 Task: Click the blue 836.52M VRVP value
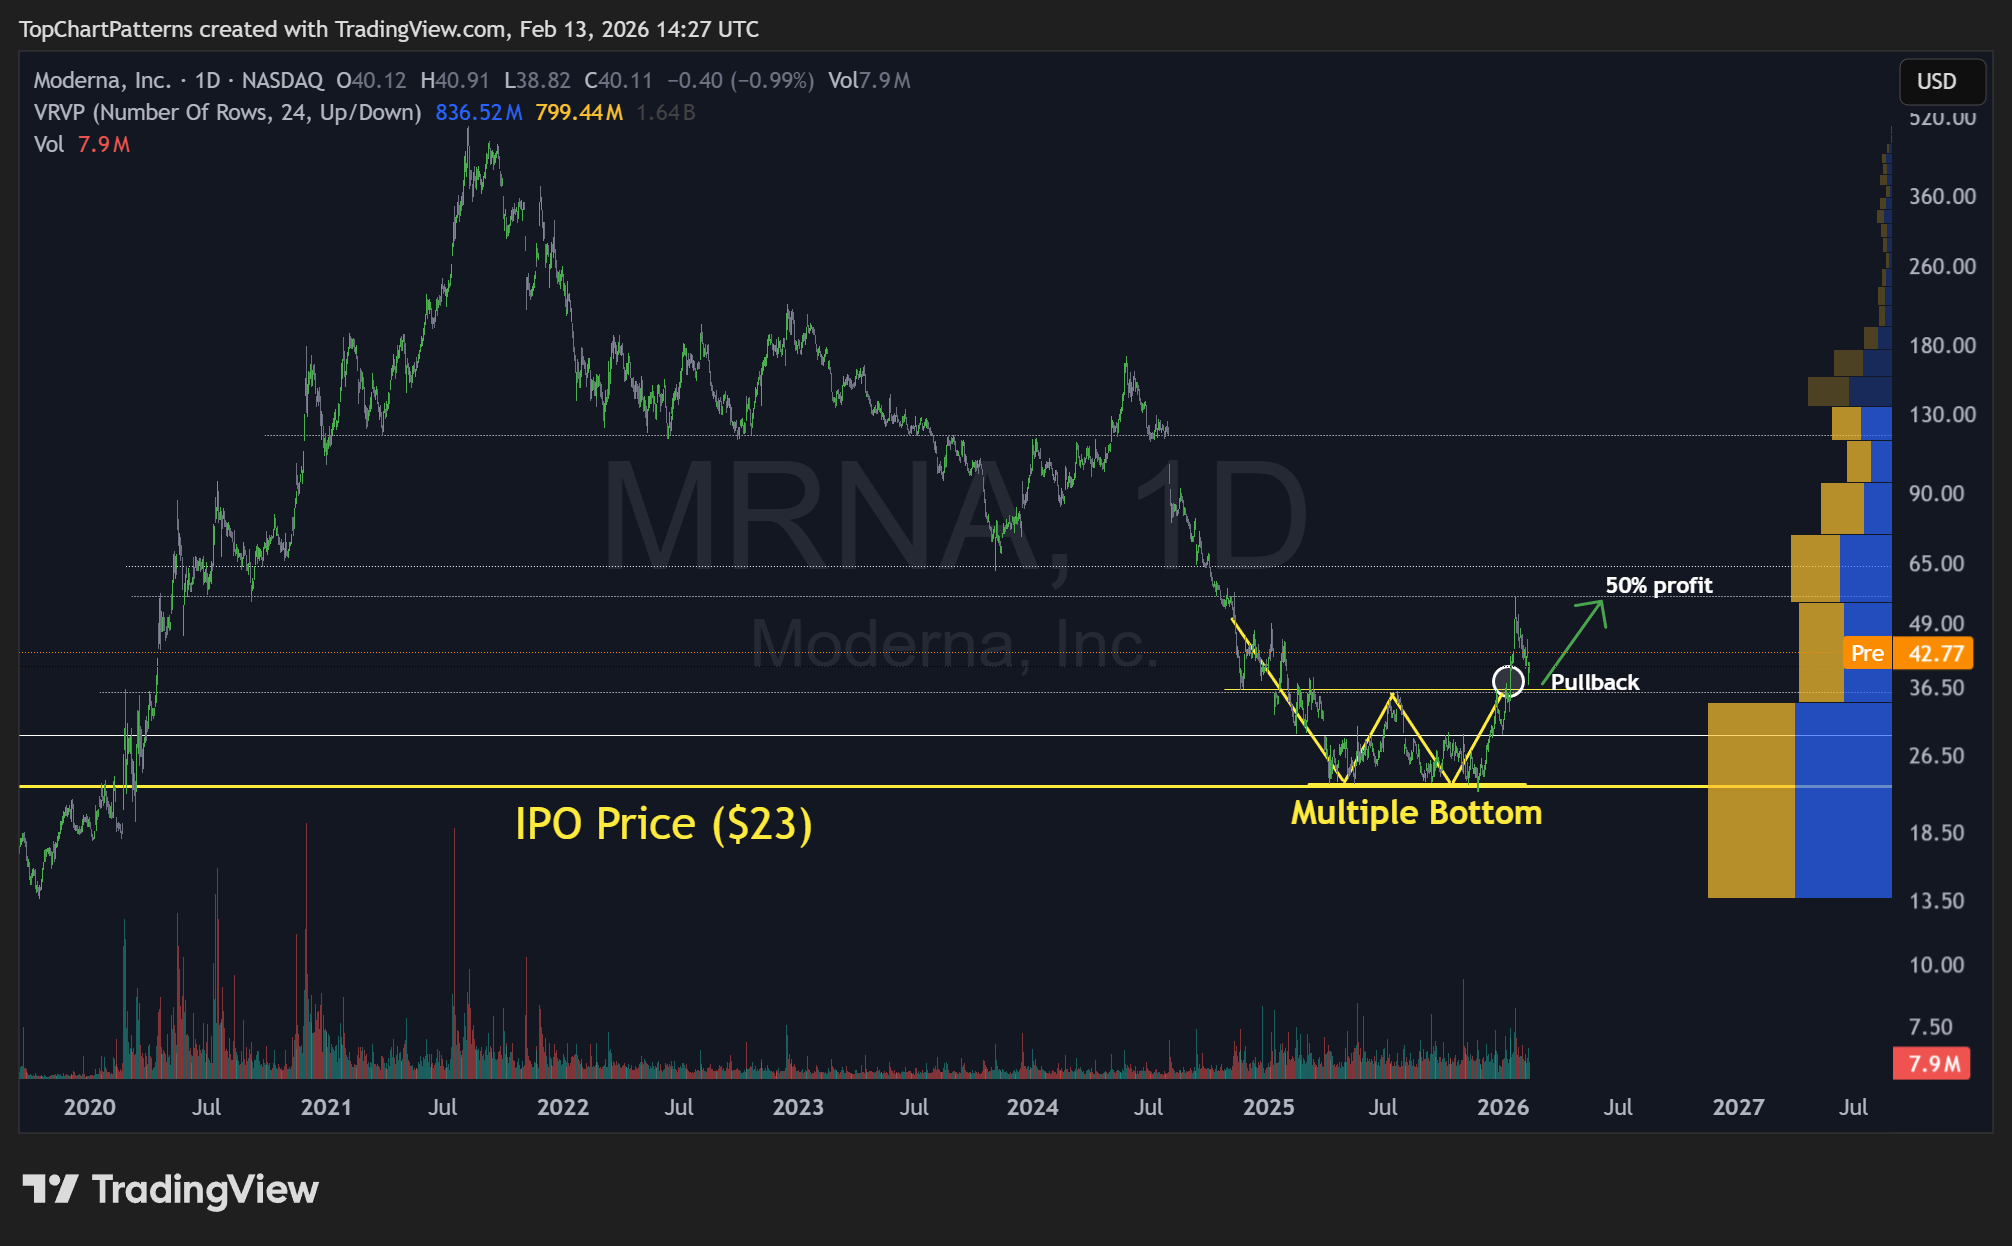[478, 112]
